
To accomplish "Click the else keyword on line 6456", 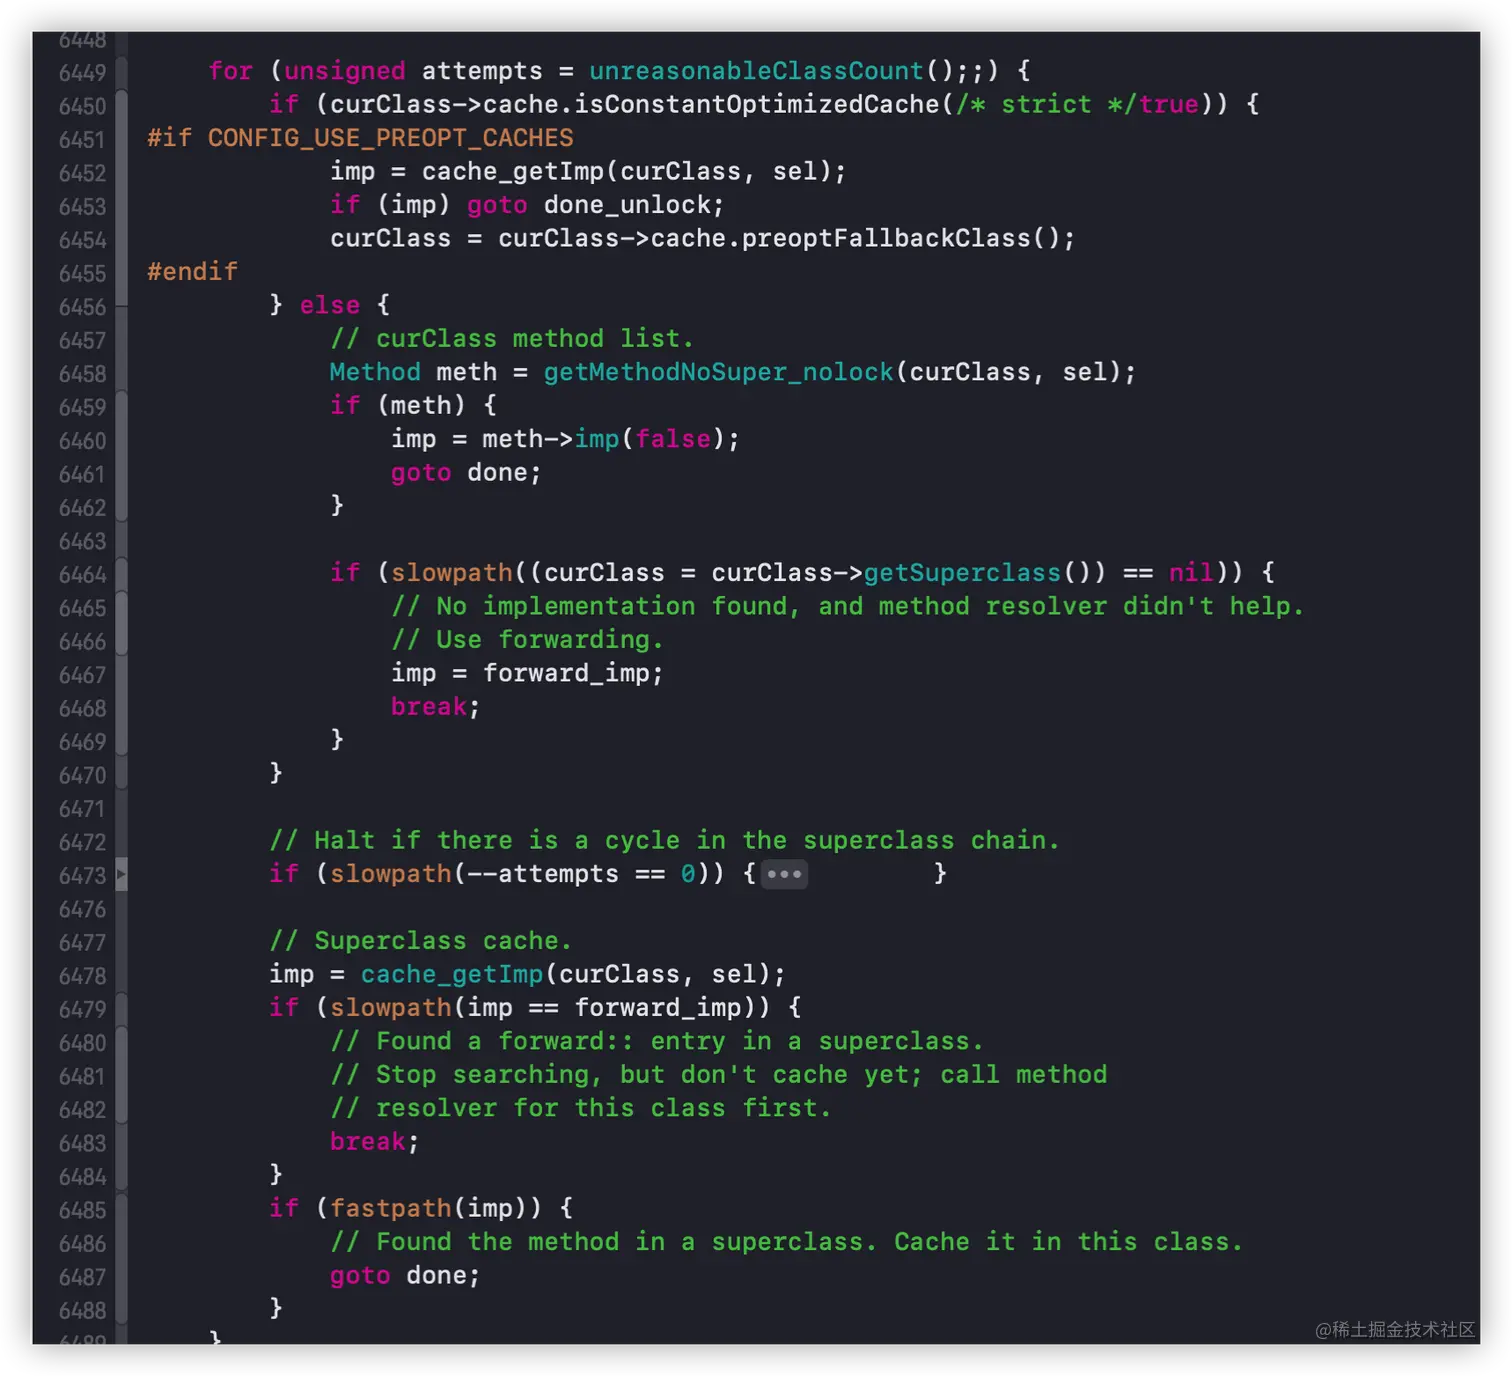I will click(330, 305).
